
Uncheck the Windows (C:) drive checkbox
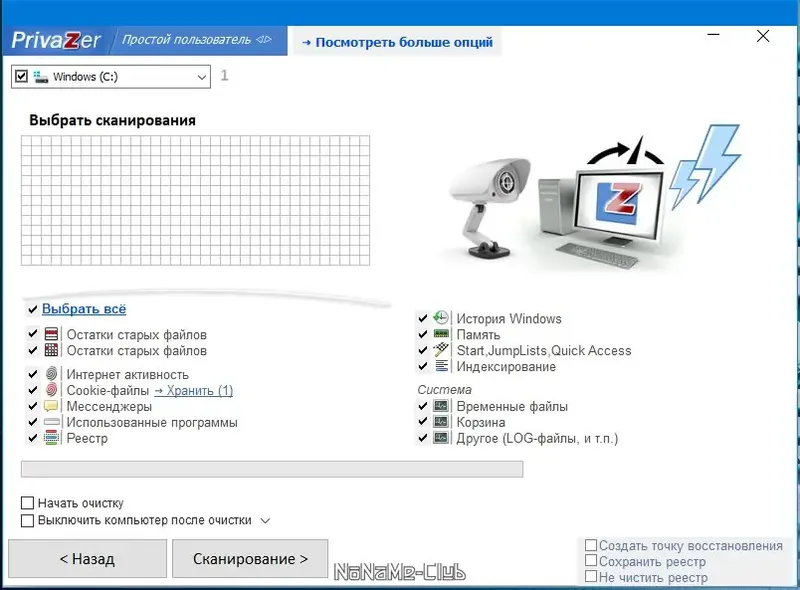click(x=21, y=77)
